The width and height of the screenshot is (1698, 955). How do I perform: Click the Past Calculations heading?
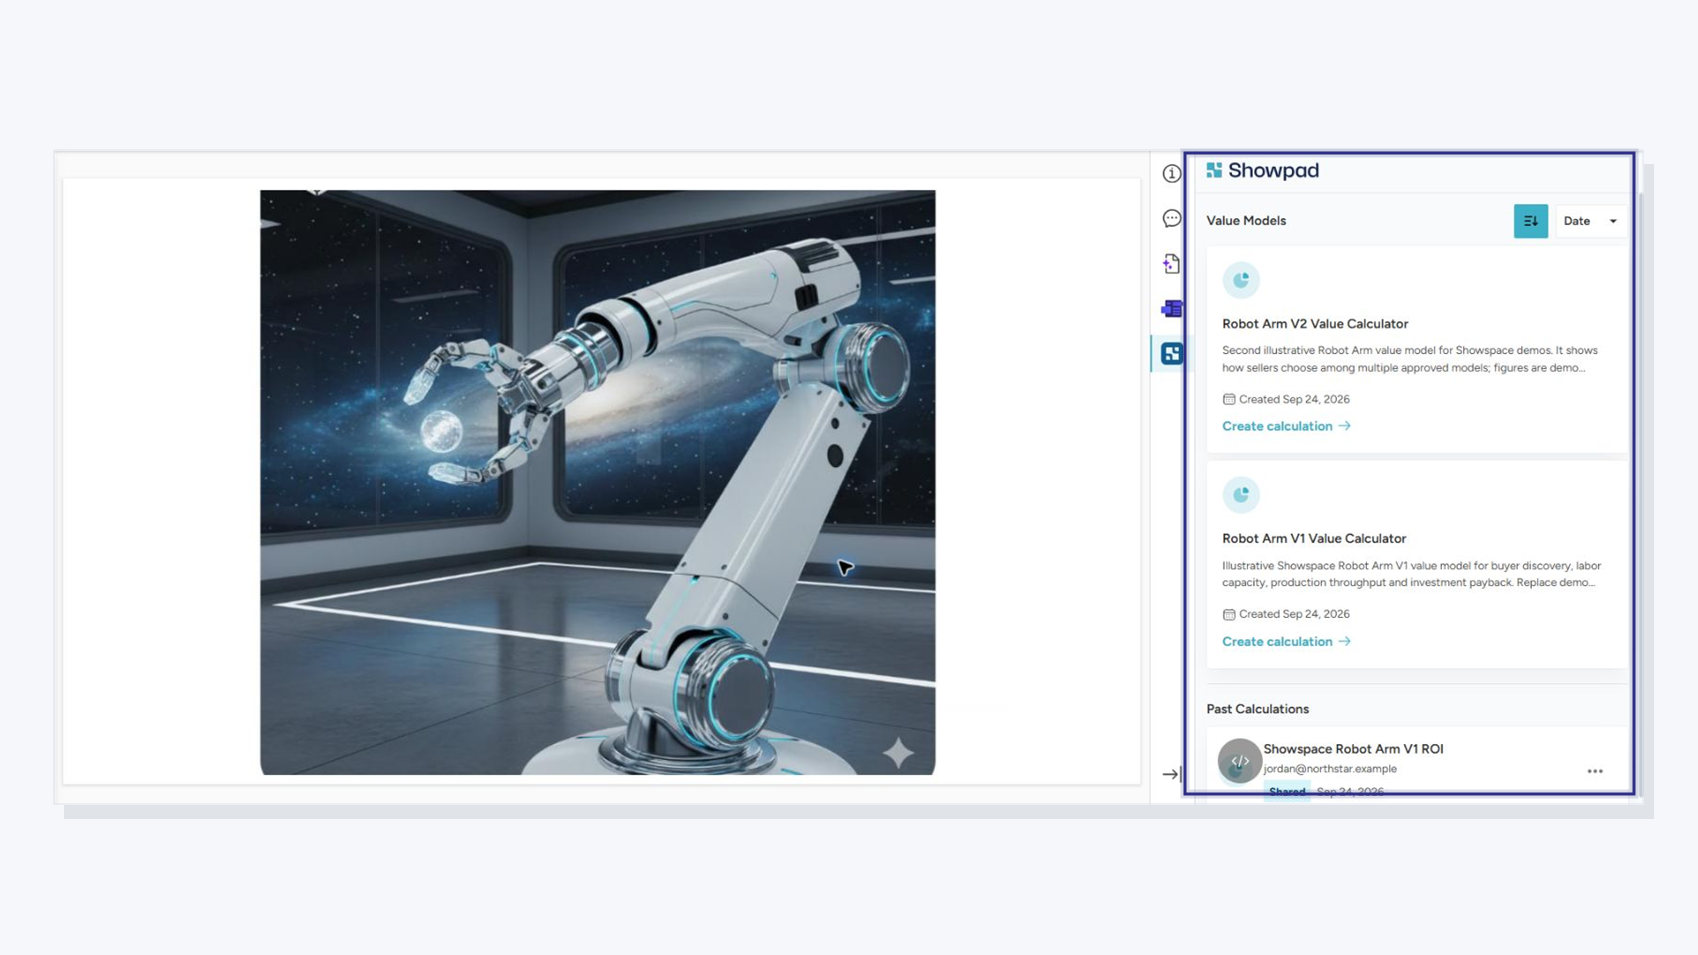[x=1257, y=709]
